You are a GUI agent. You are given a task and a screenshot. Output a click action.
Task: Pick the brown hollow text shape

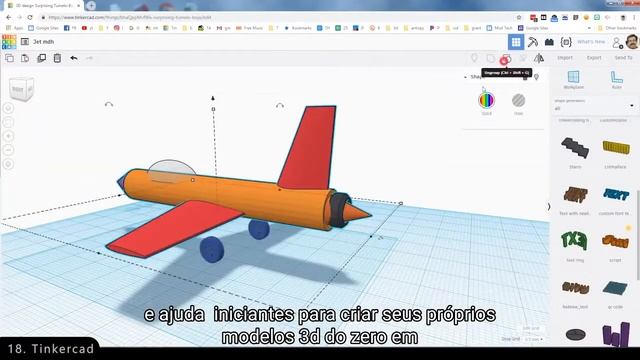coord(575,288)
